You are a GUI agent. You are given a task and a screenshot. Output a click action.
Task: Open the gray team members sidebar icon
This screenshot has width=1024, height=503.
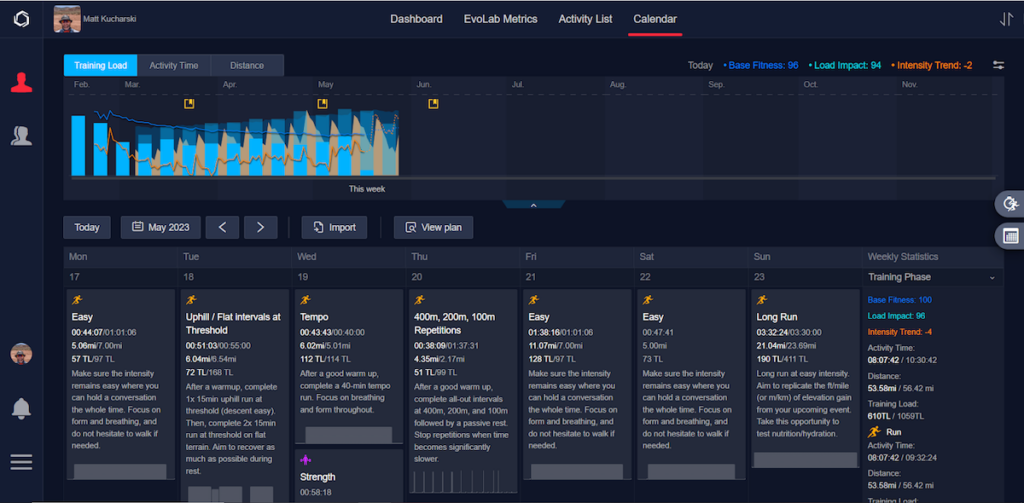click(22, 135)
